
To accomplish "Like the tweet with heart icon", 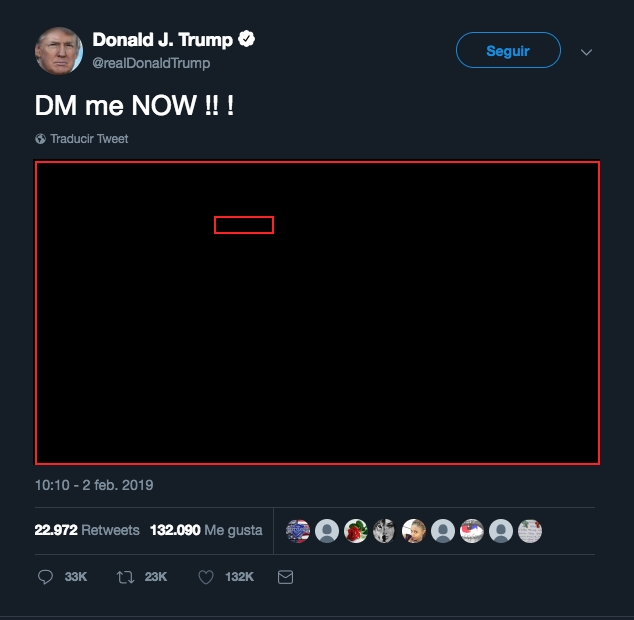I will tap(206, 577).
